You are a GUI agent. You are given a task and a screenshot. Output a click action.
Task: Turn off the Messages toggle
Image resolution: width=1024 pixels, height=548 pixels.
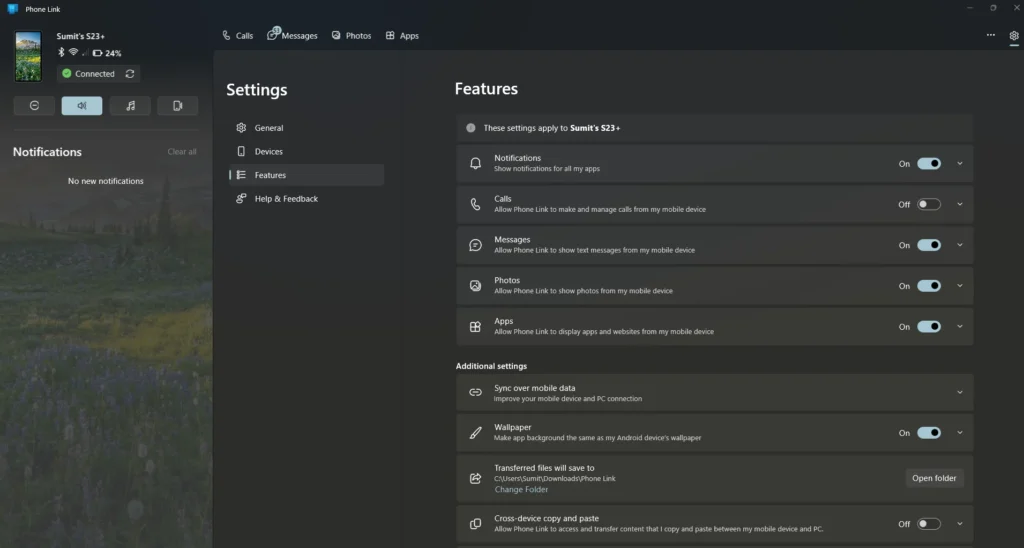coord(929,245)
